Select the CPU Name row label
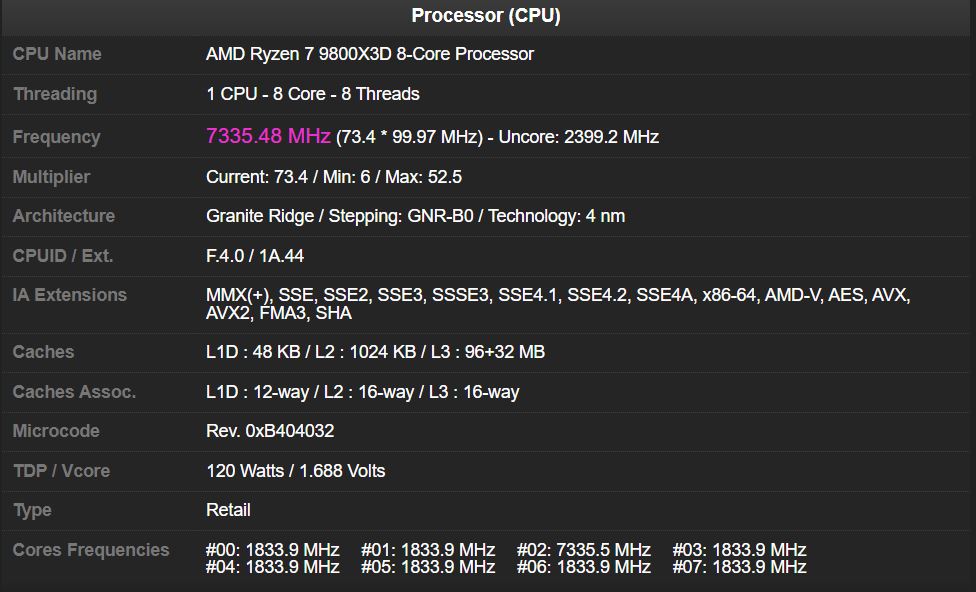Screen dimensions: 976x592 click(x=55, y=54)
